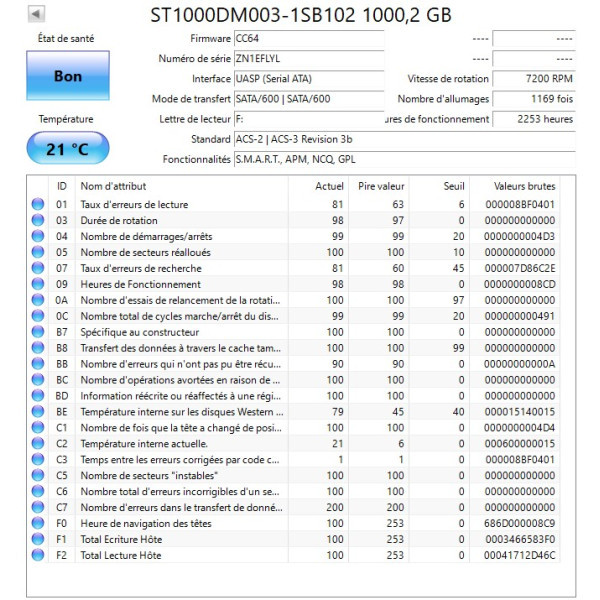Click the status circle for attribute 05
This screenshot has width=600, height=600.
(x=38, y=252)
